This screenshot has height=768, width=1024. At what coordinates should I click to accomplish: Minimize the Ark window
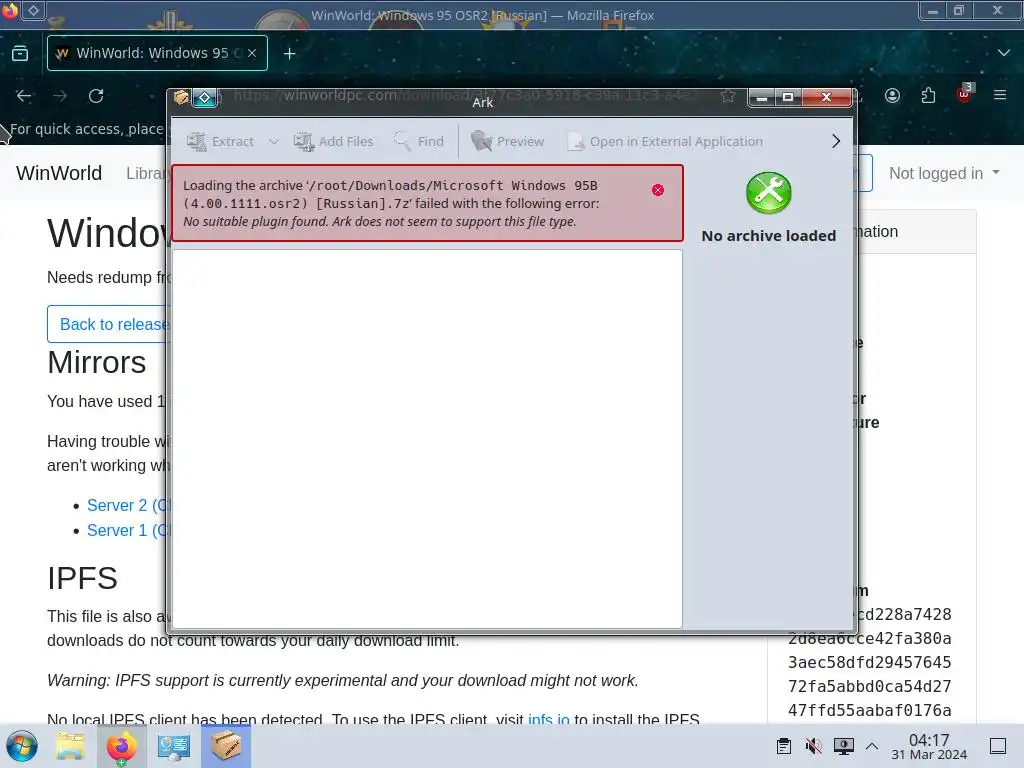(x=761, y=97)
